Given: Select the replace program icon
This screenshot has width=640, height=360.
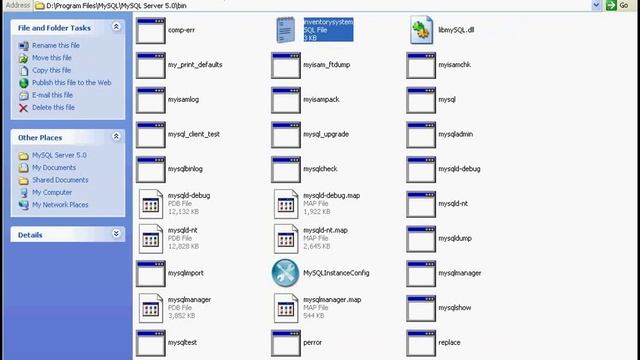Looking at the screenshot, I should click(x=421, y=343).
